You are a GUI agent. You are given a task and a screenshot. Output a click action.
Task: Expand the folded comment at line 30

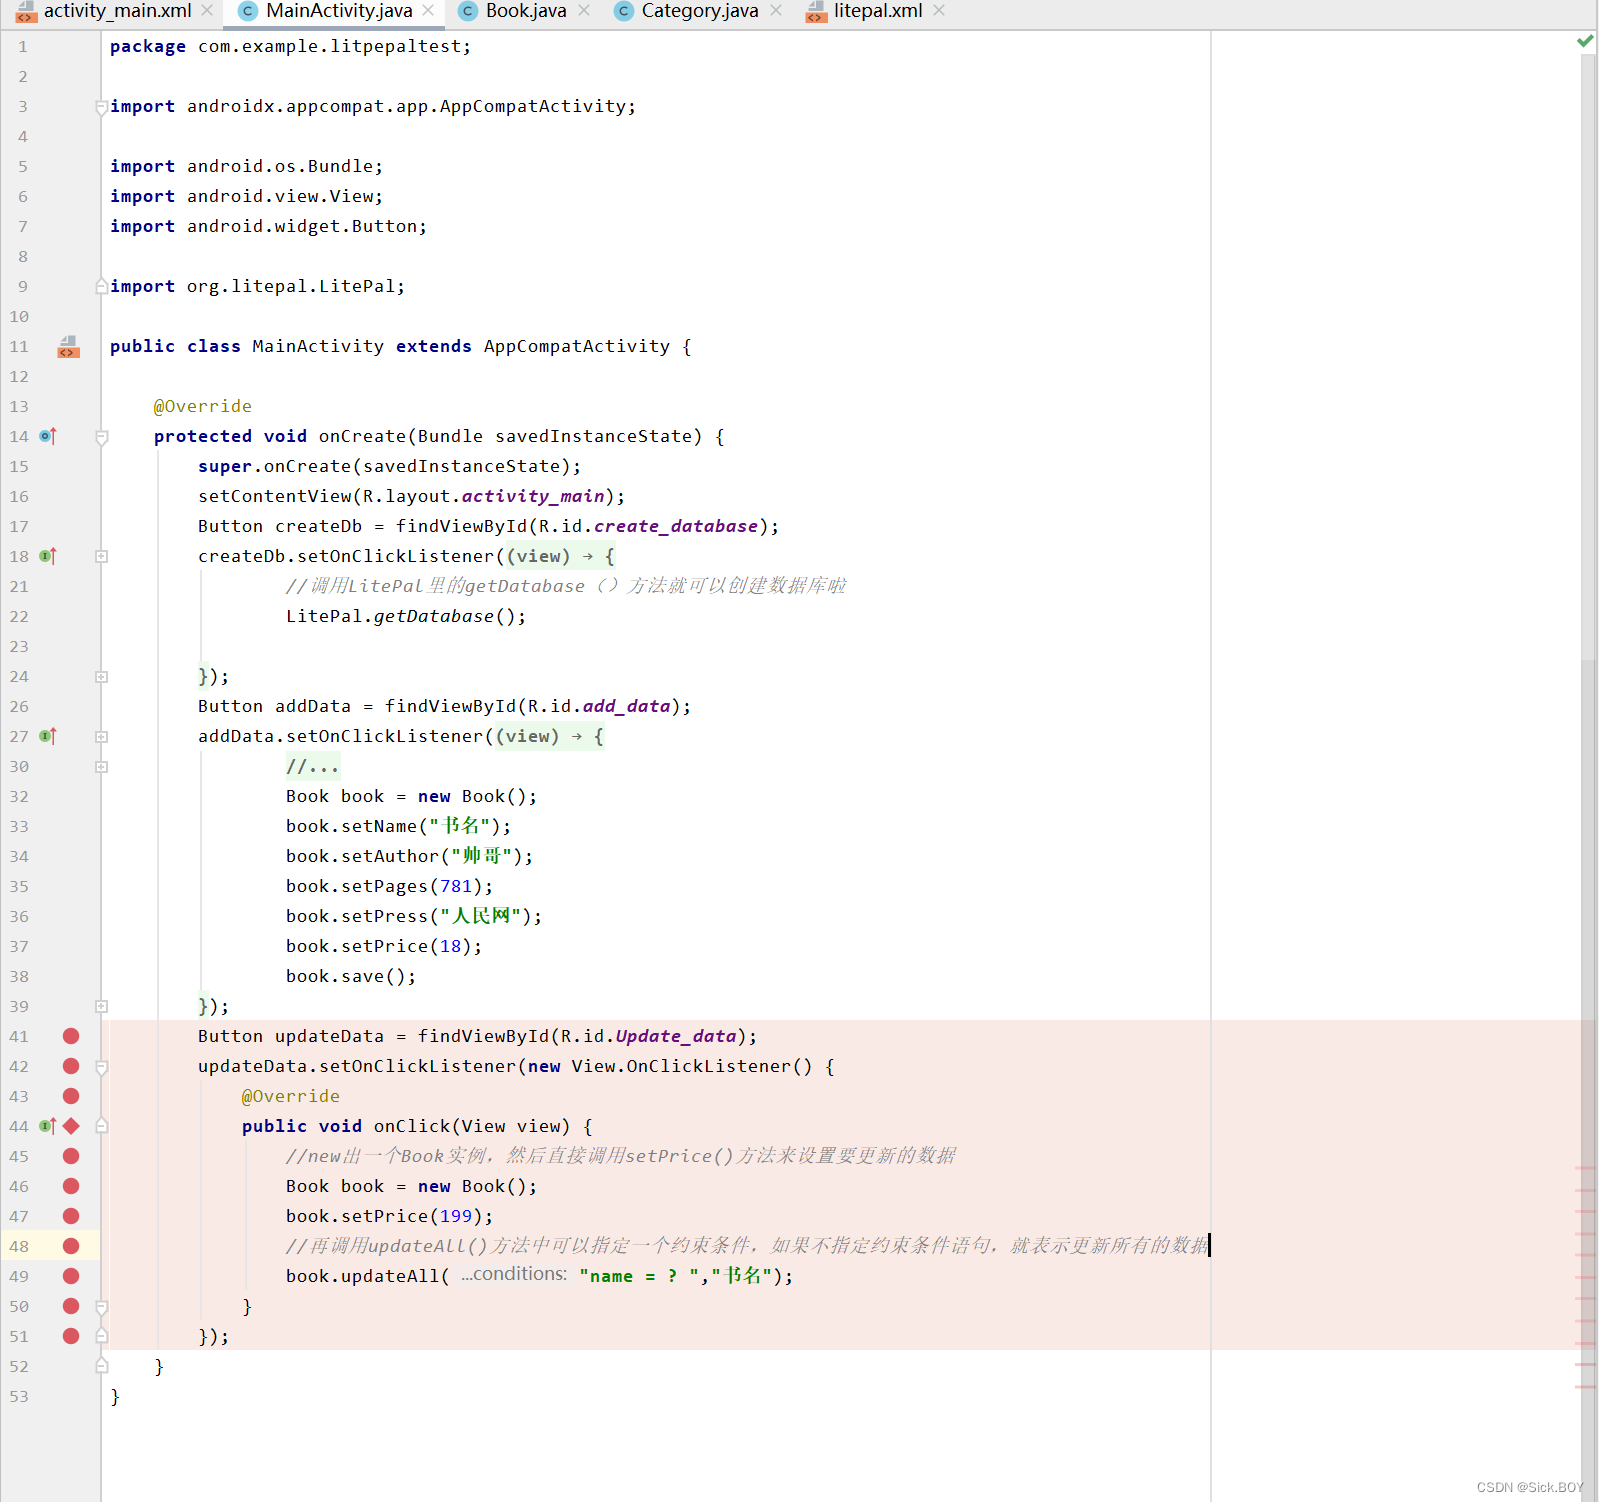101,767
